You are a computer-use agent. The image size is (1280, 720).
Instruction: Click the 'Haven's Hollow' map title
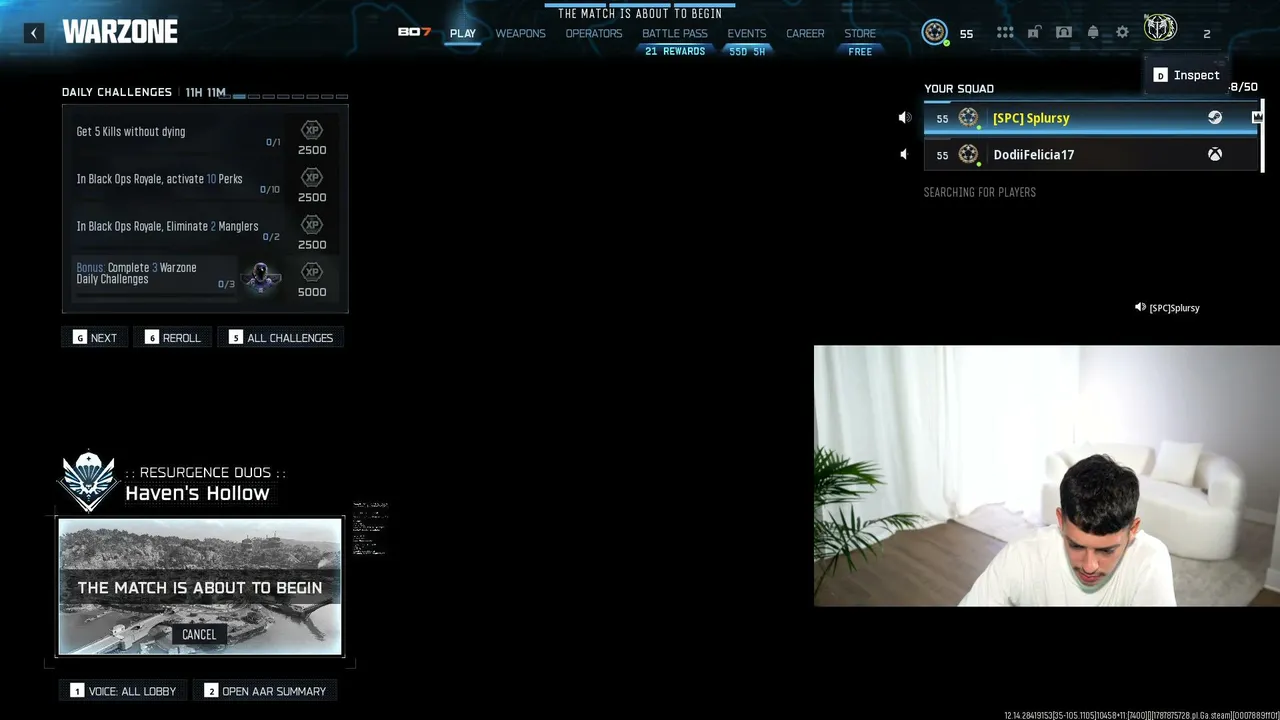(197, 493)
